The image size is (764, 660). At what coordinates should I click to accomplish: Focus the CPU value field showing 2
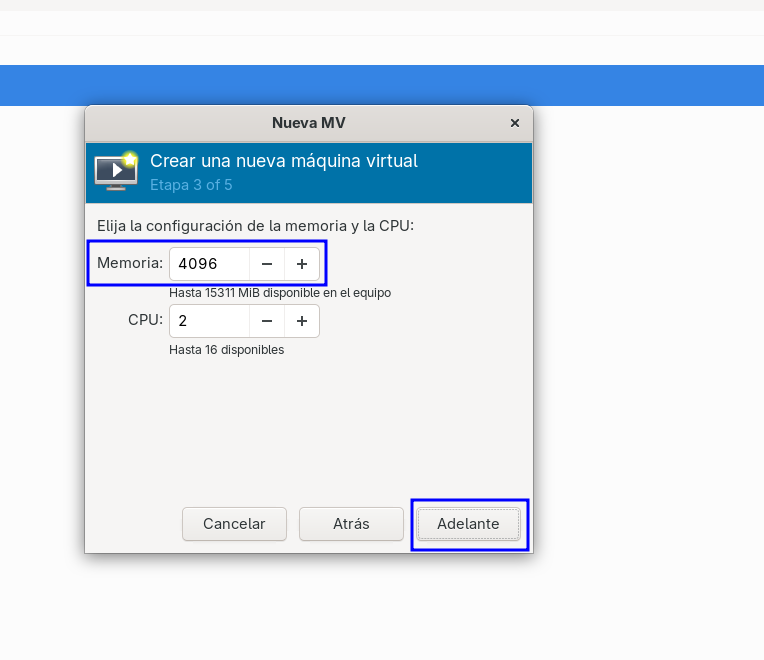coord(210,321)
